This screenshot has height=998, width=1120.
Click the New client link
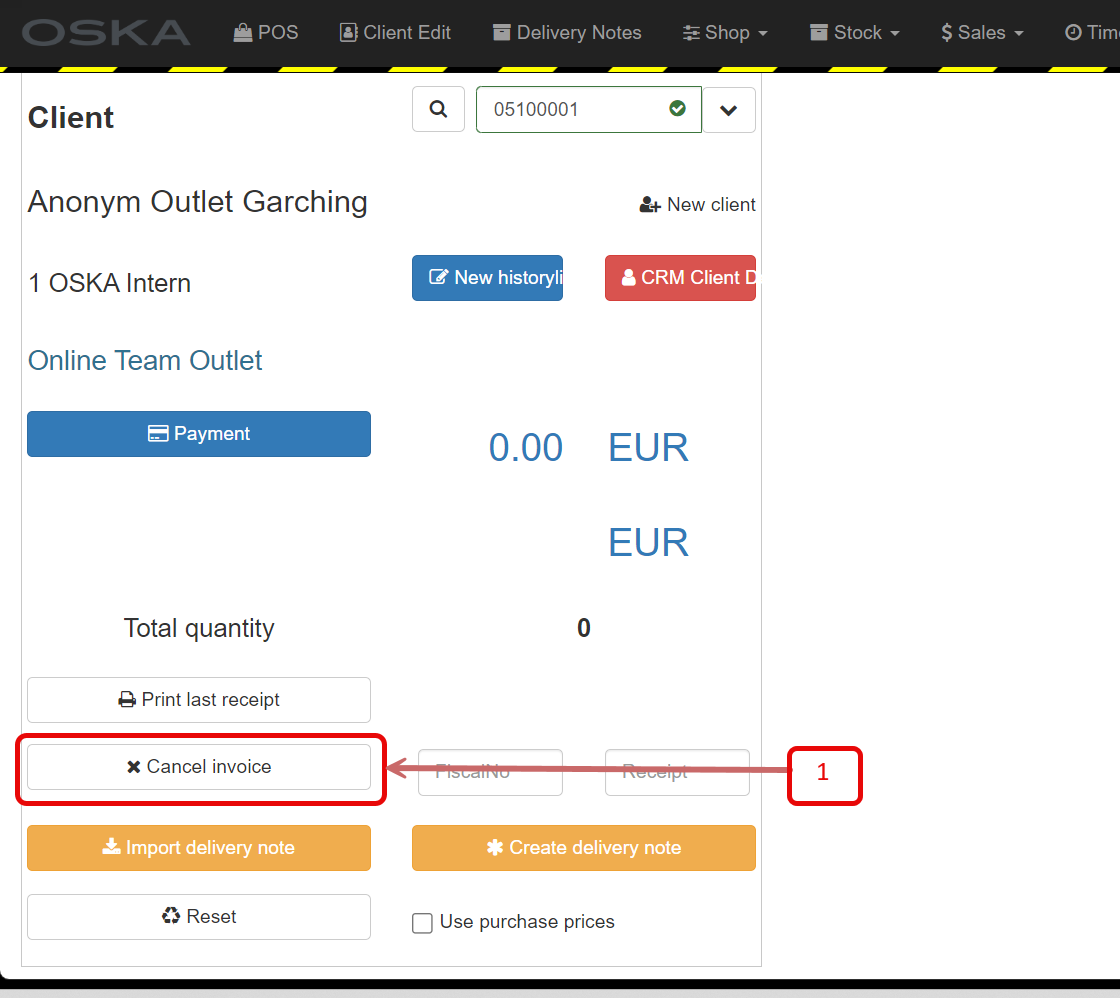click(697, 205)
